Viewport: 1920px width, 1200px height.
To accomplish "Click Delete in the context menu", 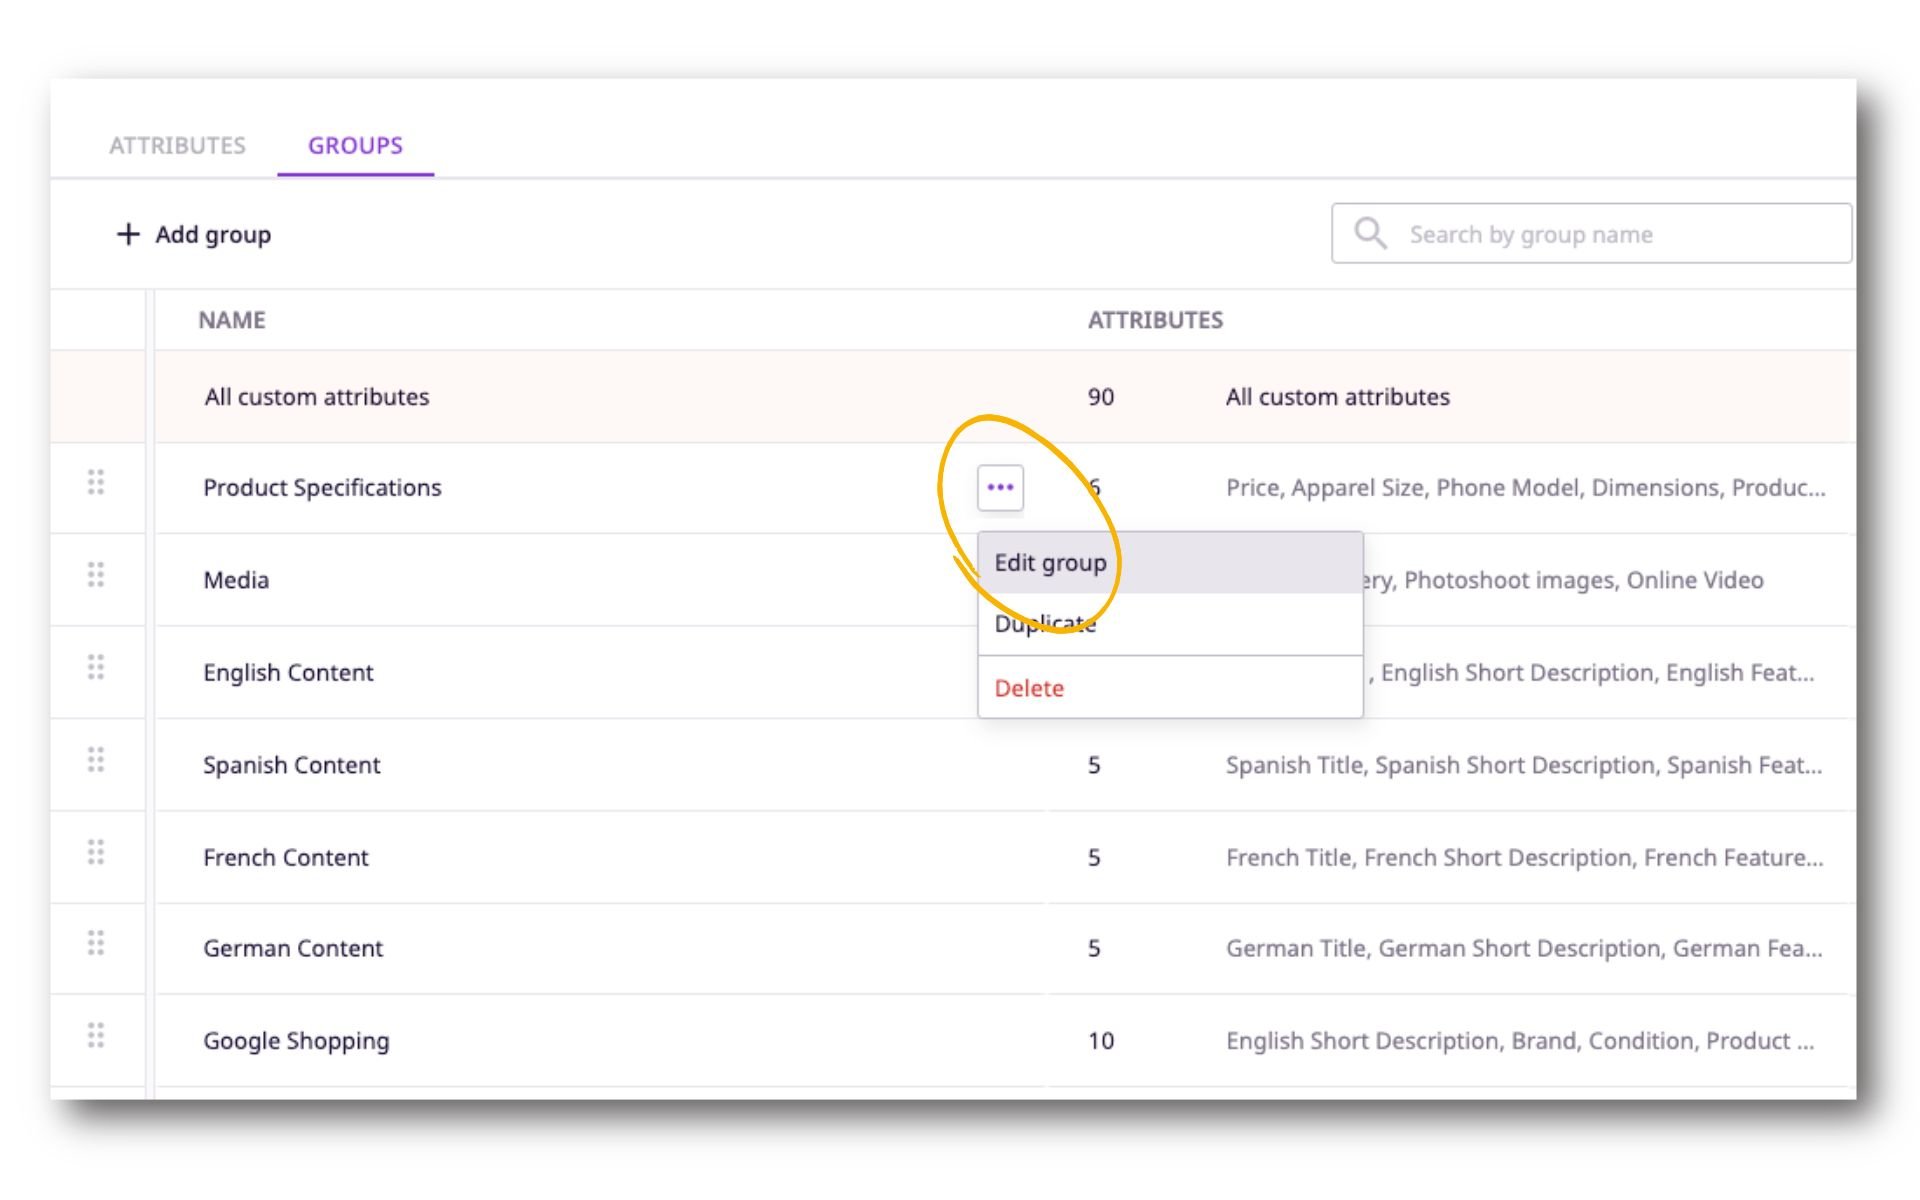I will coord(1028,688).
